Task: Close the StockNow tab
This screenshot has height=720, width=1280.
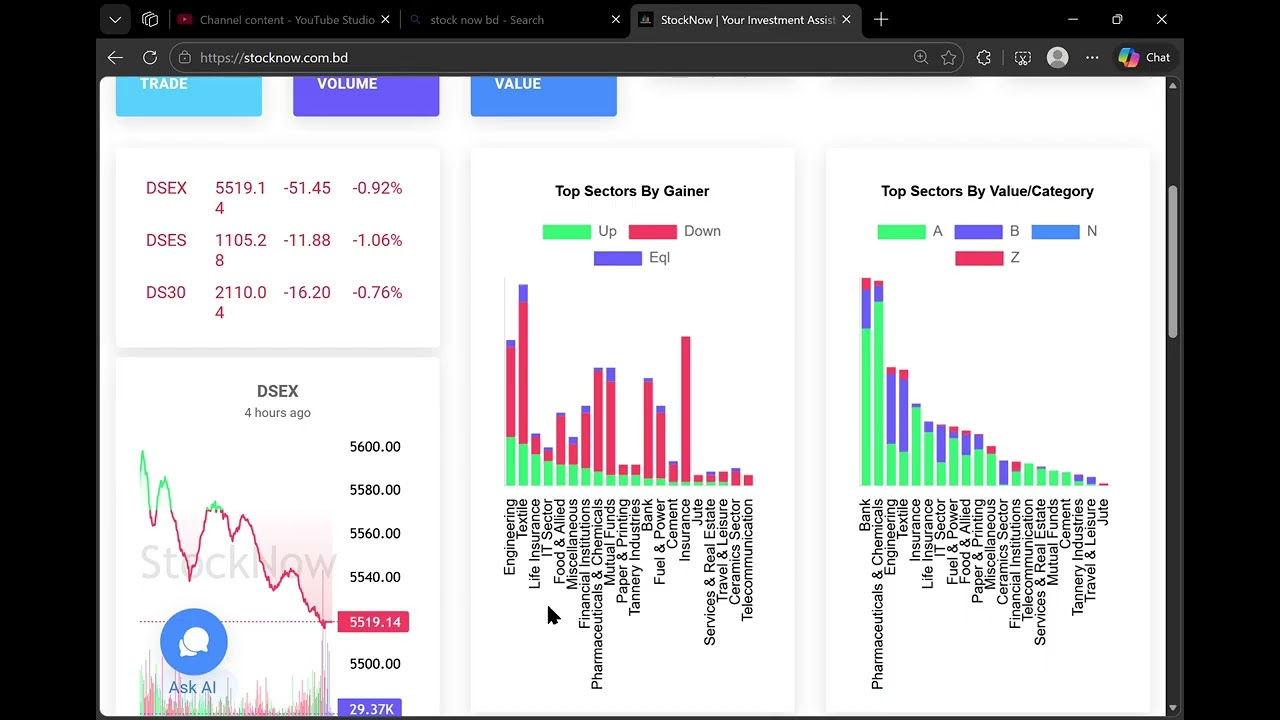Action: pyautogui.click(x=847, y=20)
